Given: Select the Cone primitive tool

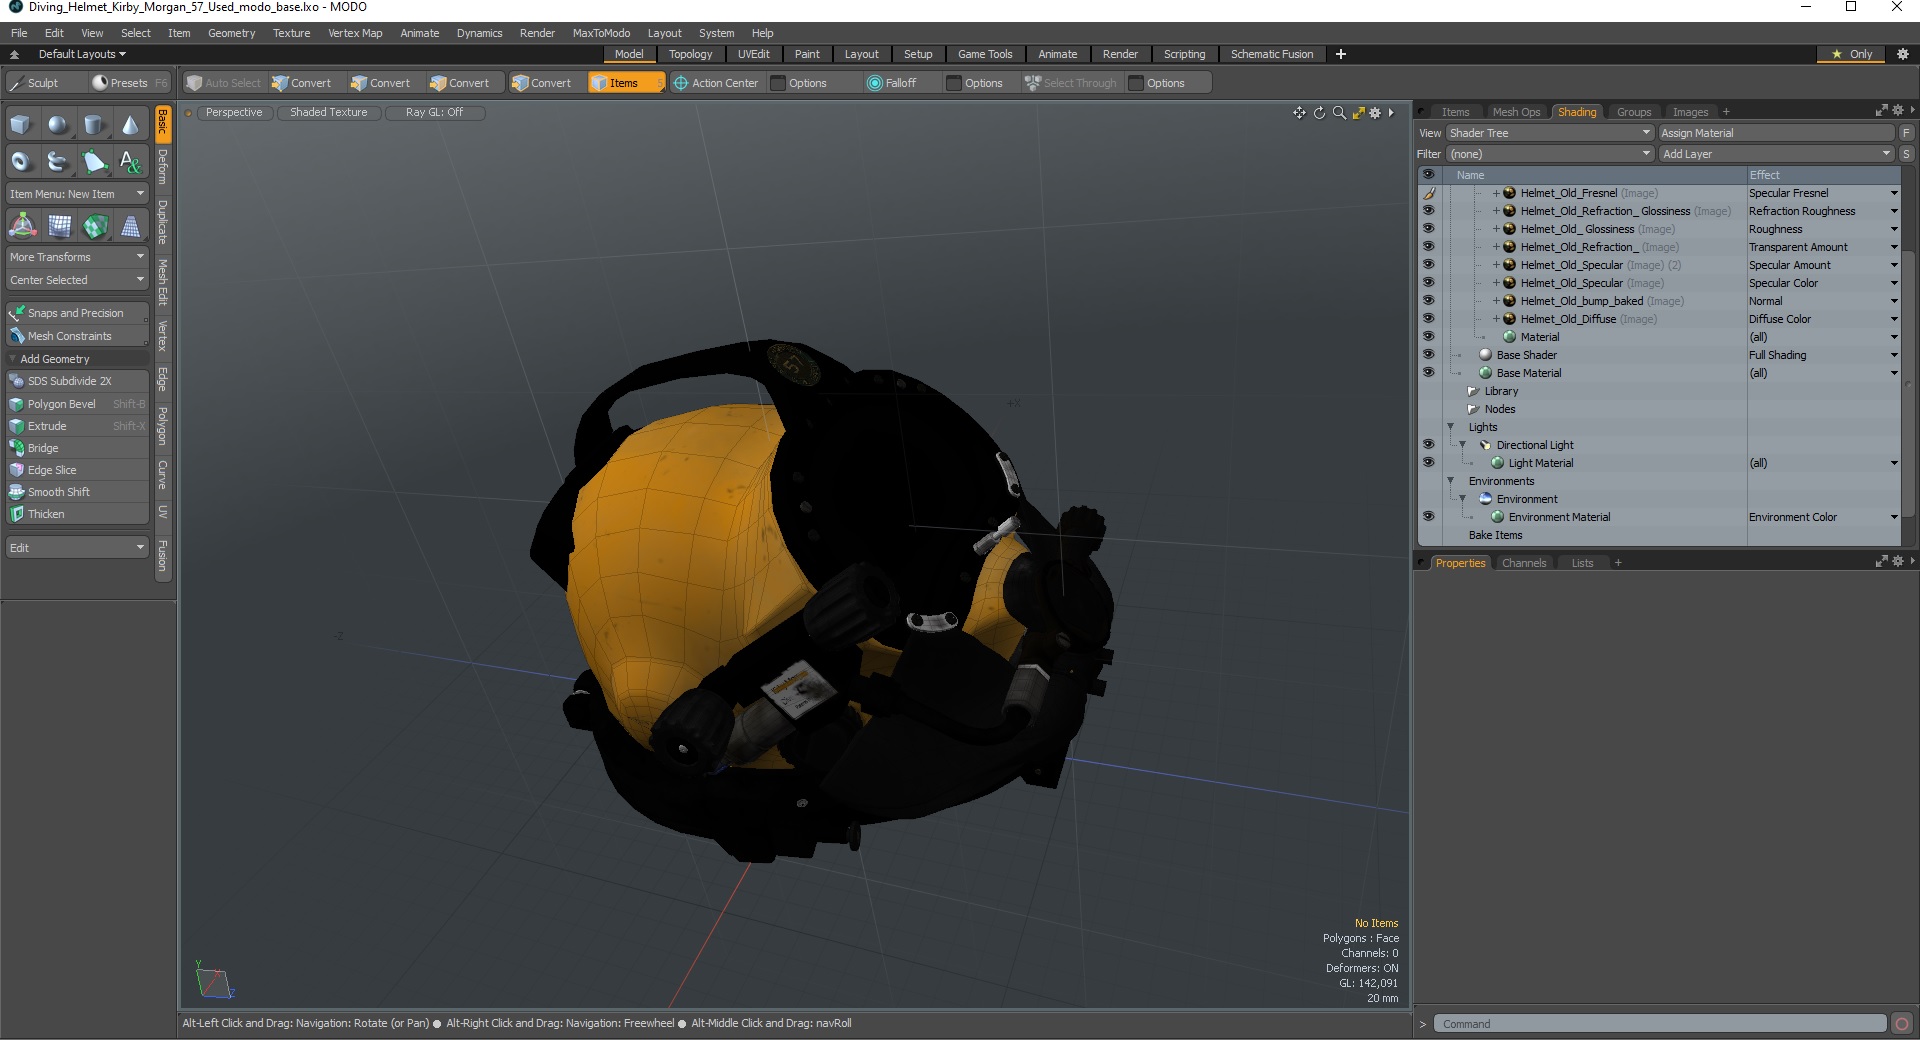Looking at the screenshot, I should click(x=130, y=125).
